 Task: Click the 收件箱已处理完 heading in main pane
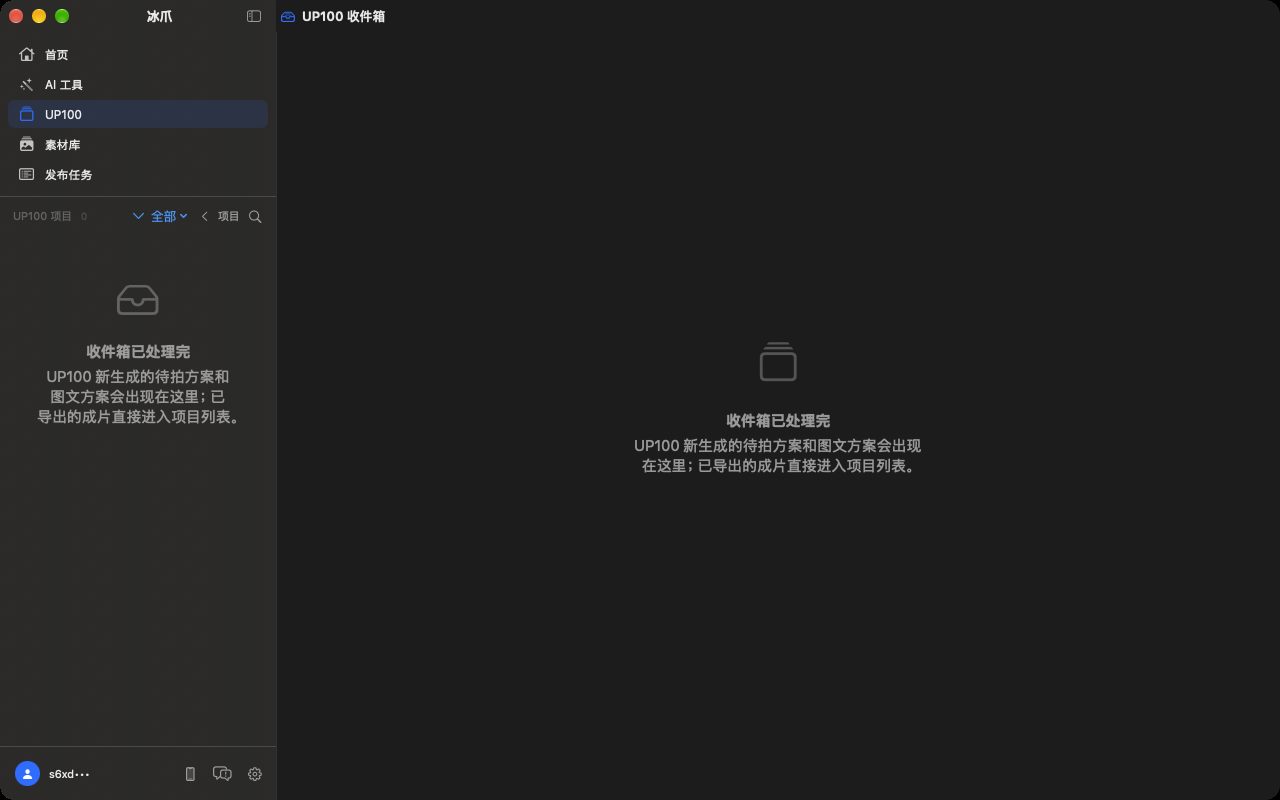pyautogui.click(x=778, y=421)
